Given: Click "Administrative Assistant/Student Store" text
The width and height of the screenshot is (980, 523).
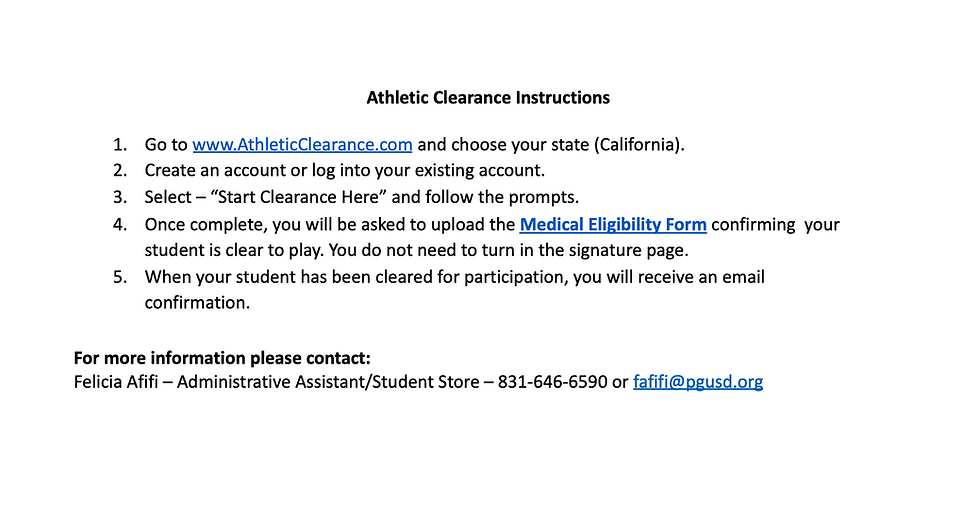Looking at the screenshot, I should [x=328, y=382].
